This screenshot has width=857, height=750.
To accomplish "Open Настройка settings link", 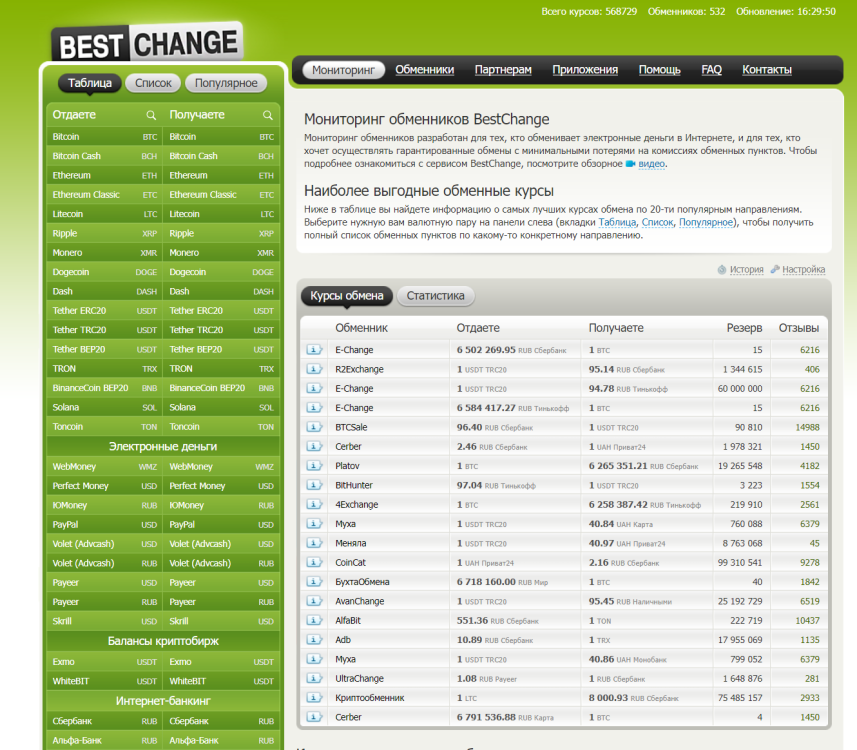I will [803, 270].
